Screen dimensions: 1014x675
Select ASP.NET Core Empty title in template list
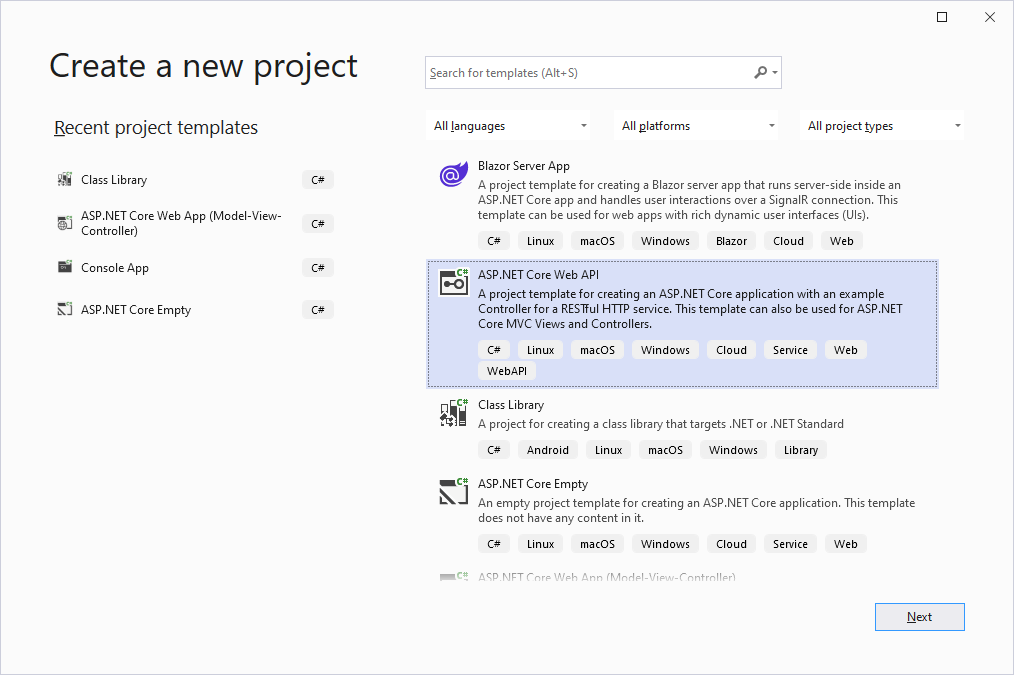(533, 484)
